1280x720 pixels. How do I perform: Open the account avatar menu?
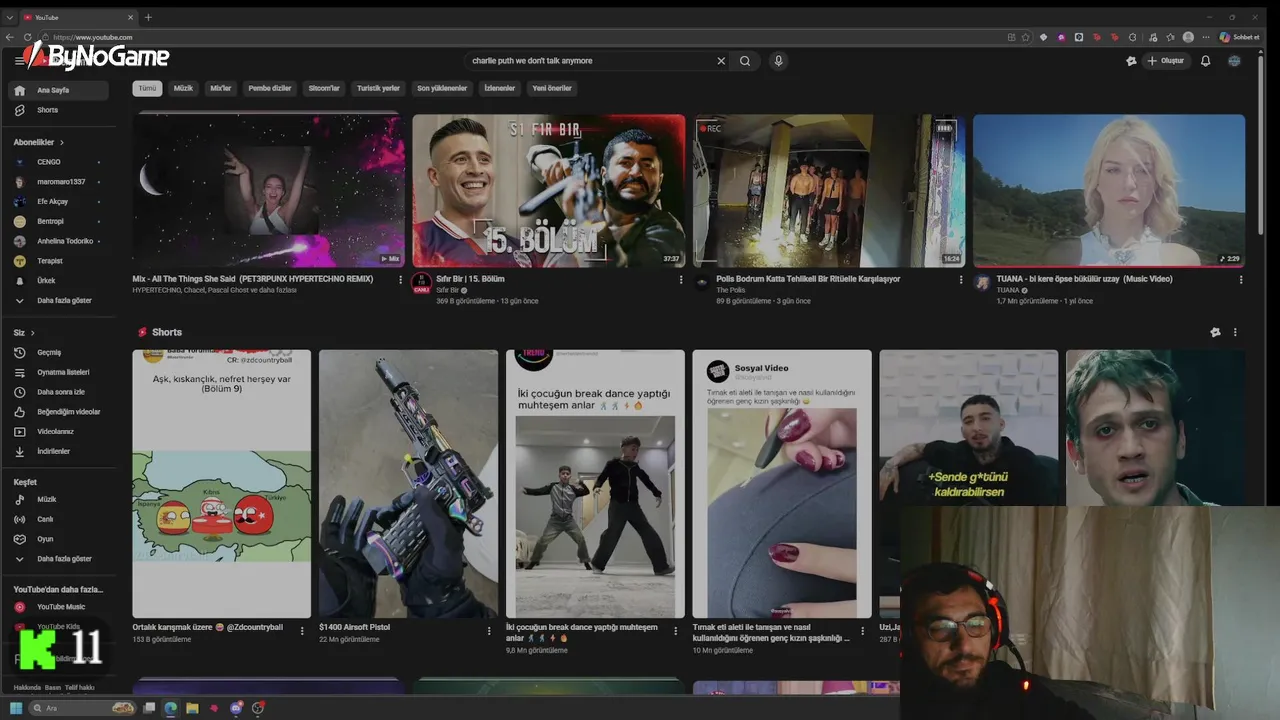(x=1234, y=61)
